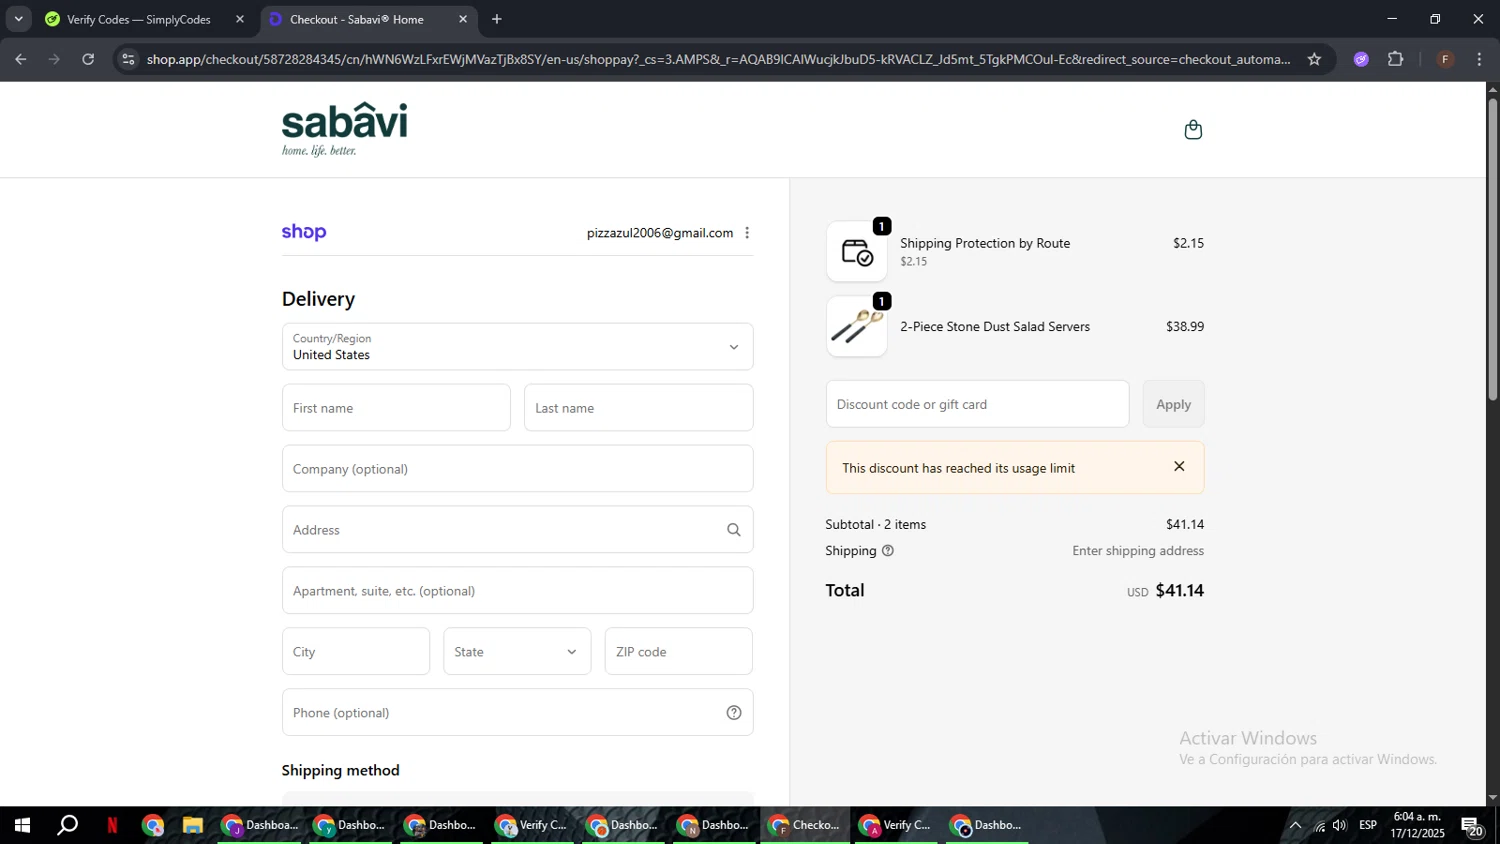Image resolution: width=1500 pixels, height=844 pixels.
Task: Open account options beside pizzazul2006@gmail.com
Action: (747, 233)
